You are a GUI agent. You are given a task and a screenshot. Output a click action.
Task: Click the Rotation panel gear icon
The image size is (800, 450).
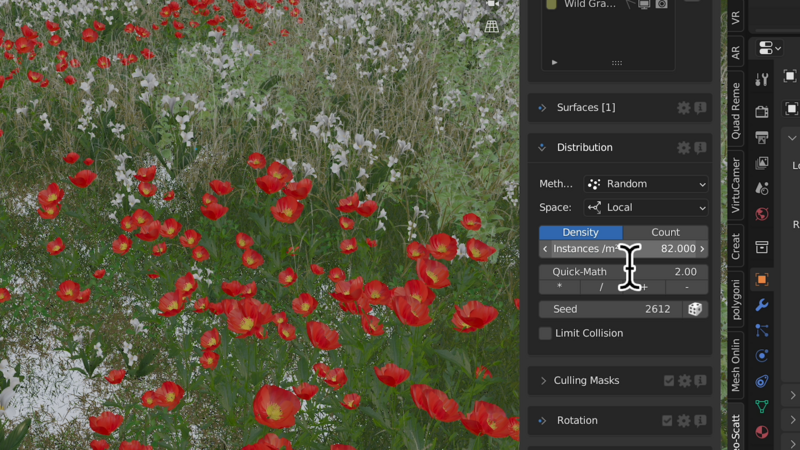coord(684,420)
